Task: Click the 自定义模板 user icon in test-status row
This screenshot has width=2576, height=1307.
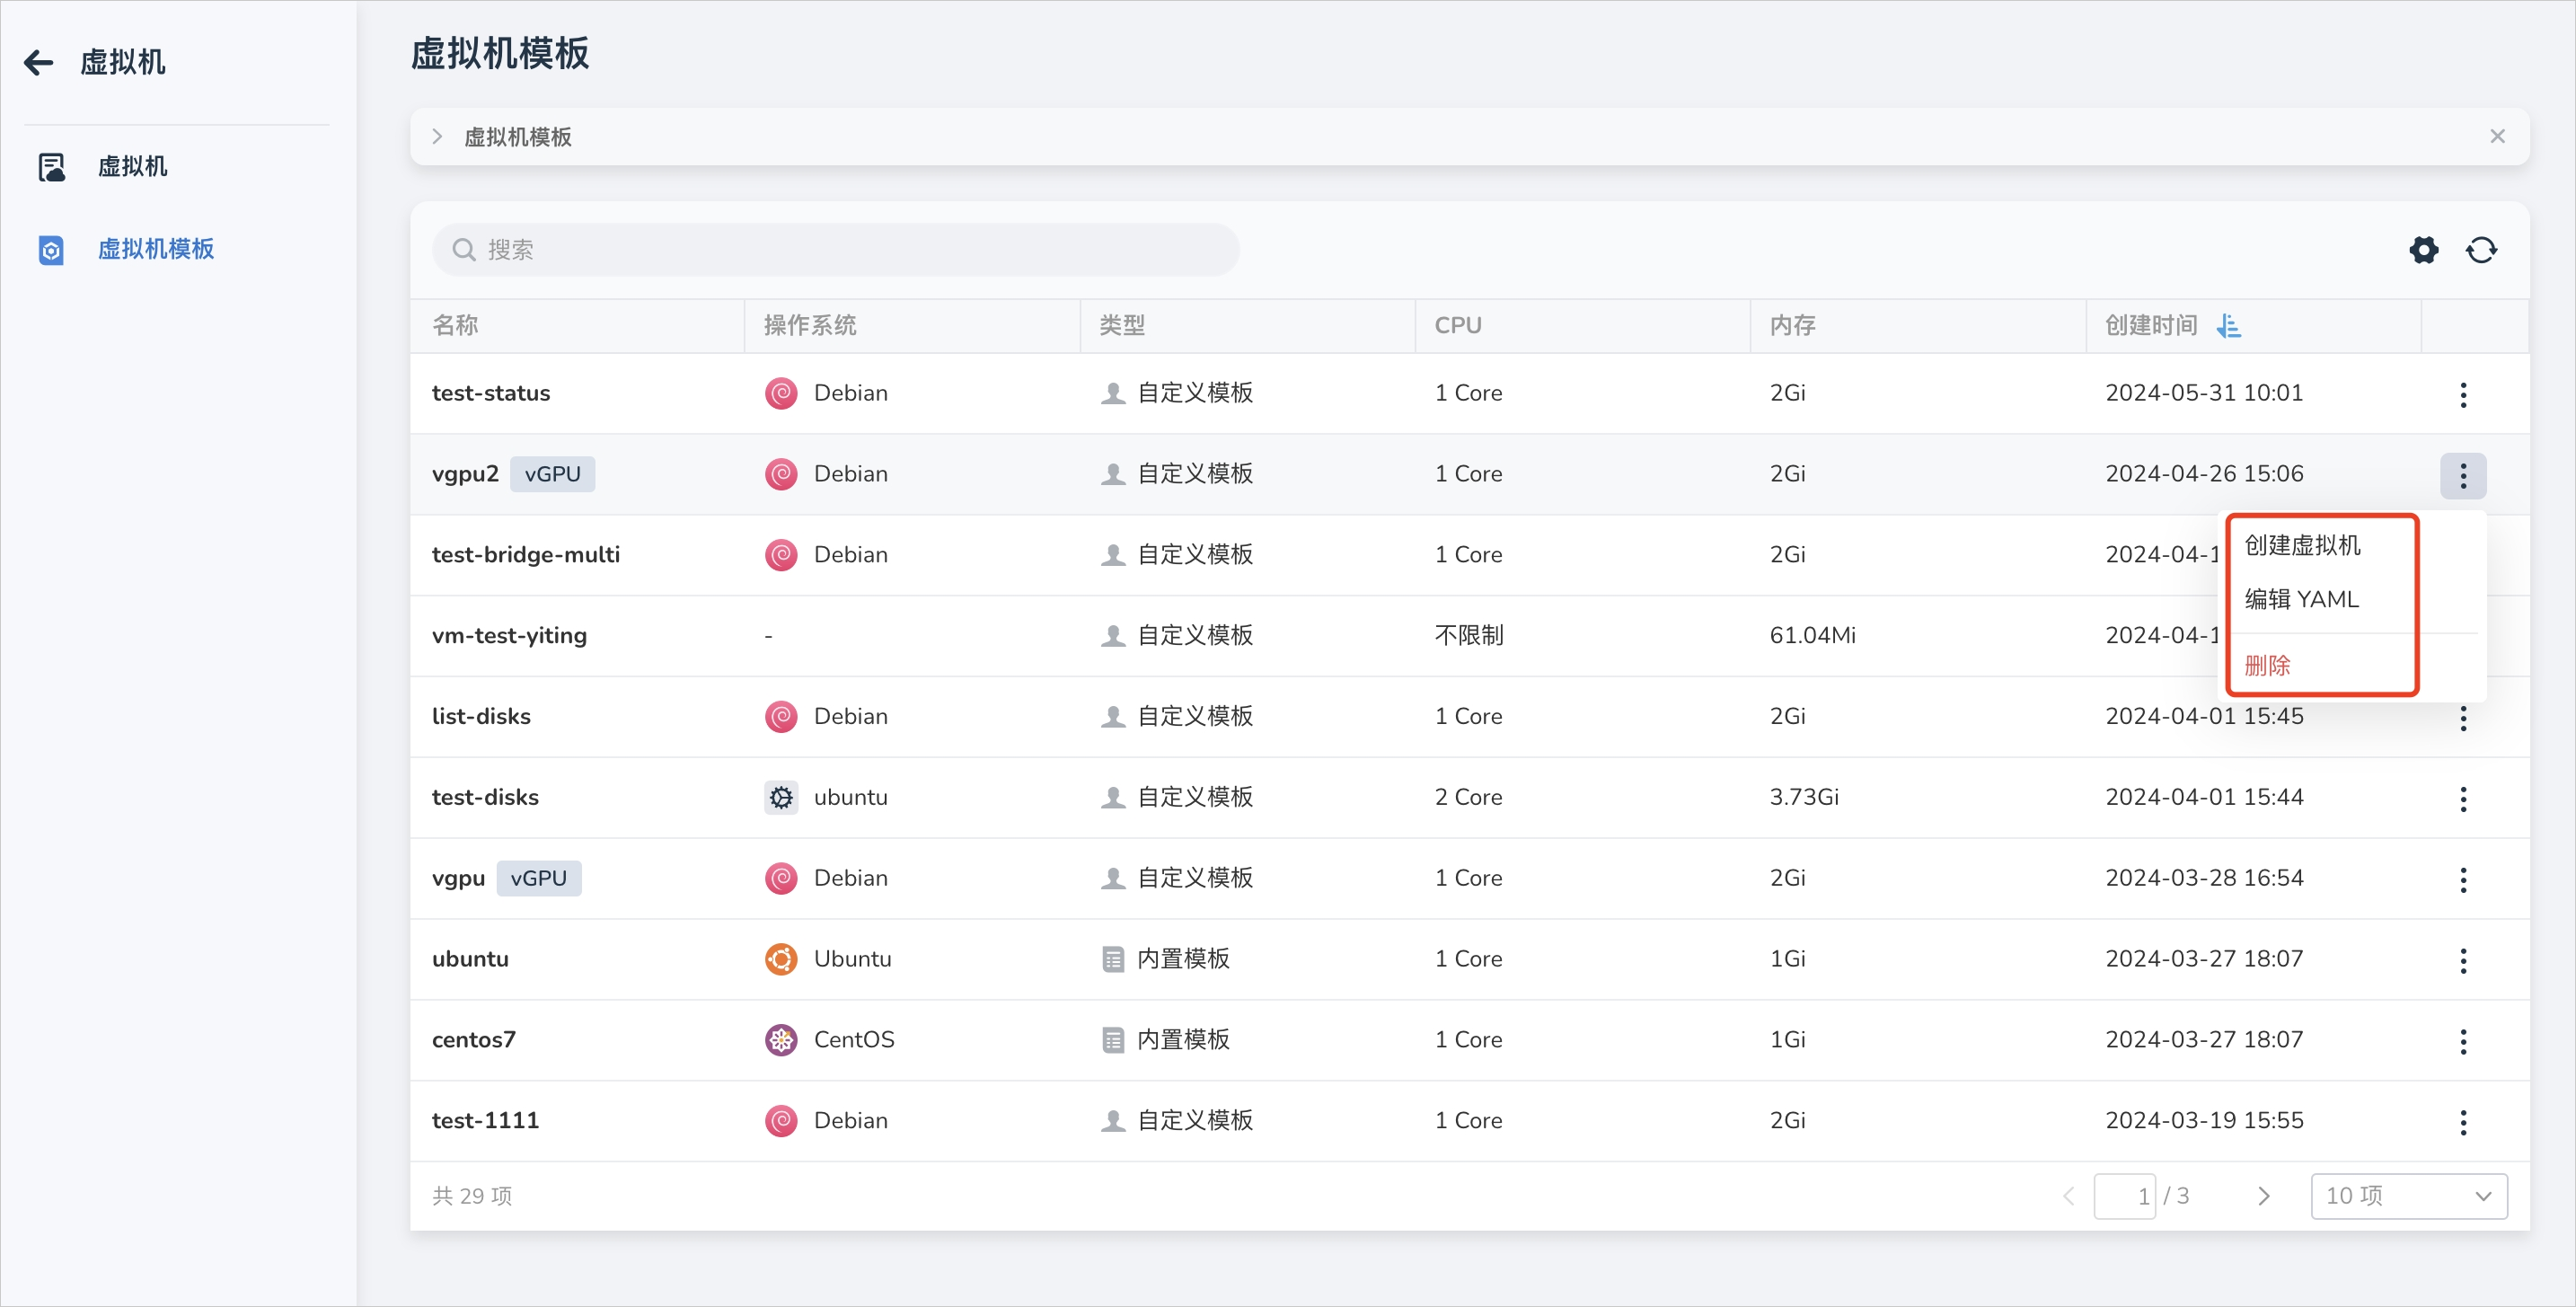Action: [x=1112, y=393]
